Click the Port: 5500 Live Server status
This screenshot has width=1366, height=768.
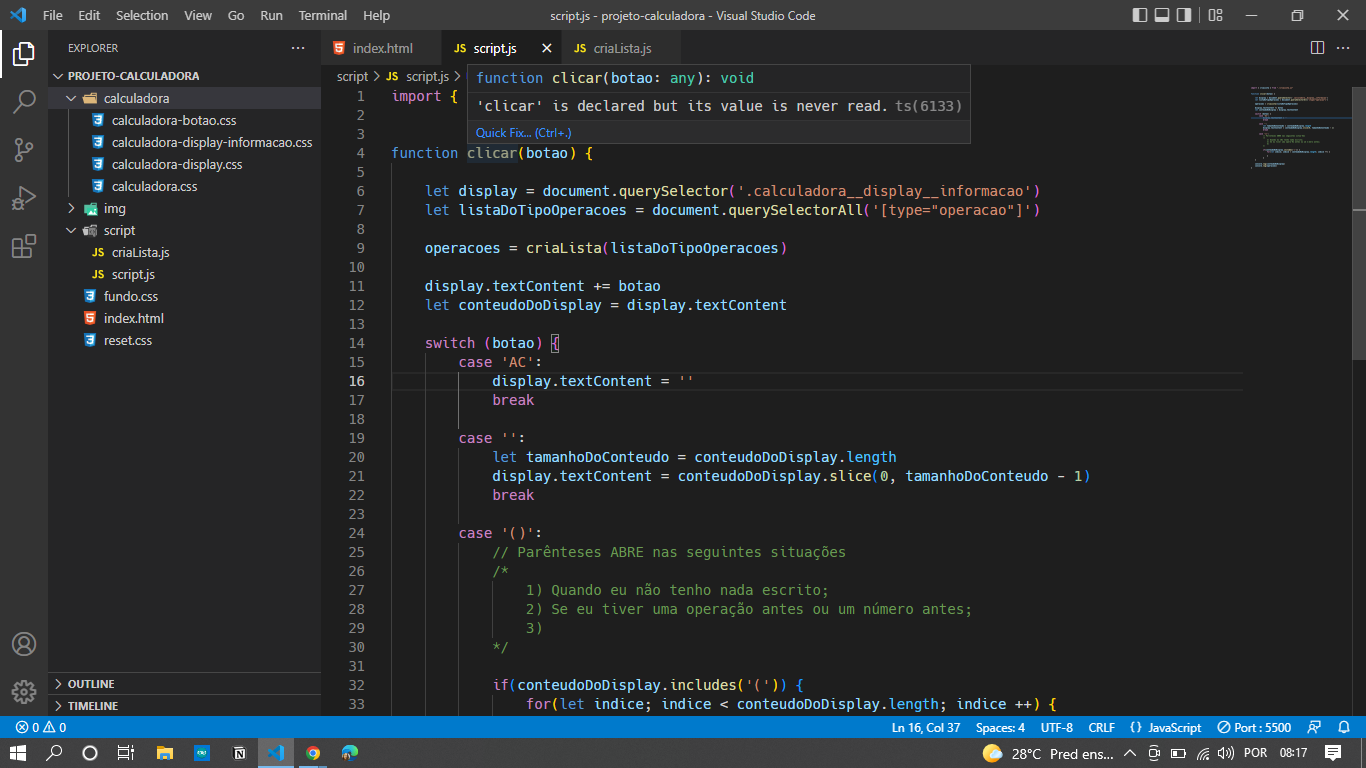coord(1254,727)
